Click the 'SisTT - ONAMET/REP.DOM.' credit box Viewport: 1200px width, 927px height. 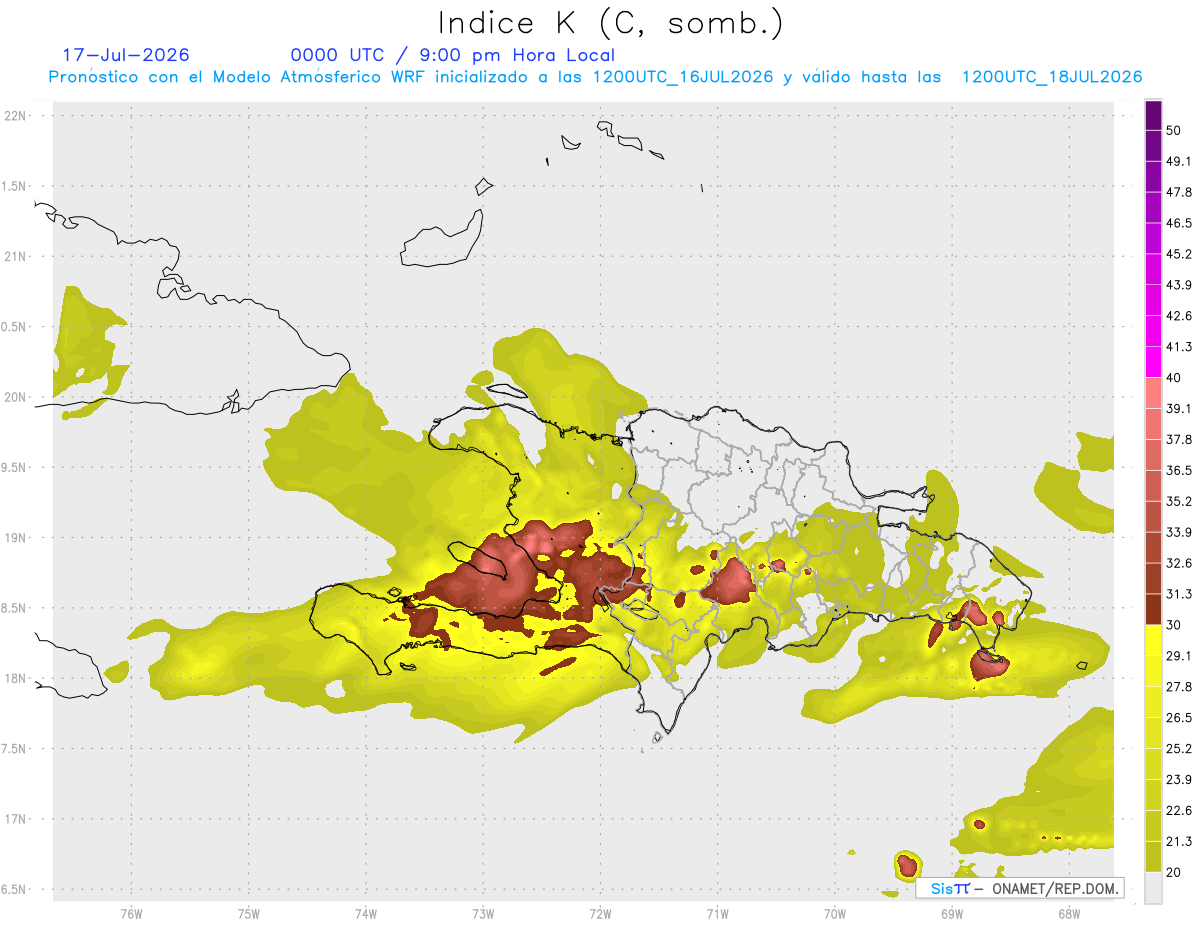point(1020,888)
